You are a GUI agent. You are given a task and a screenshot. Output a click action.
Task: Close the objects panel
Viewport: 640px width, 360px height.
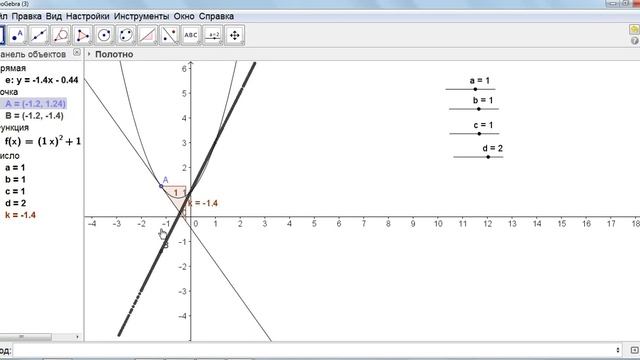[77, 52]
